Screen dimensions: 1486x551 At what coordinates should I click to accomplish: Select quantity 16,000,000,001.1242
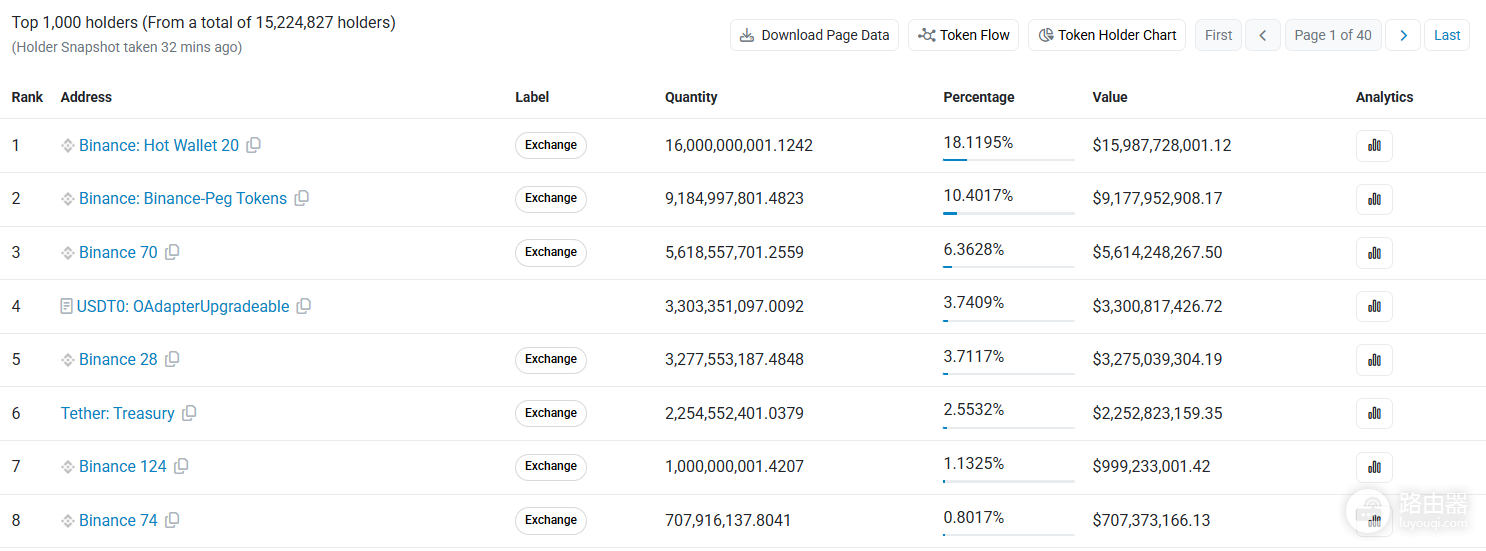click(739, 145)
